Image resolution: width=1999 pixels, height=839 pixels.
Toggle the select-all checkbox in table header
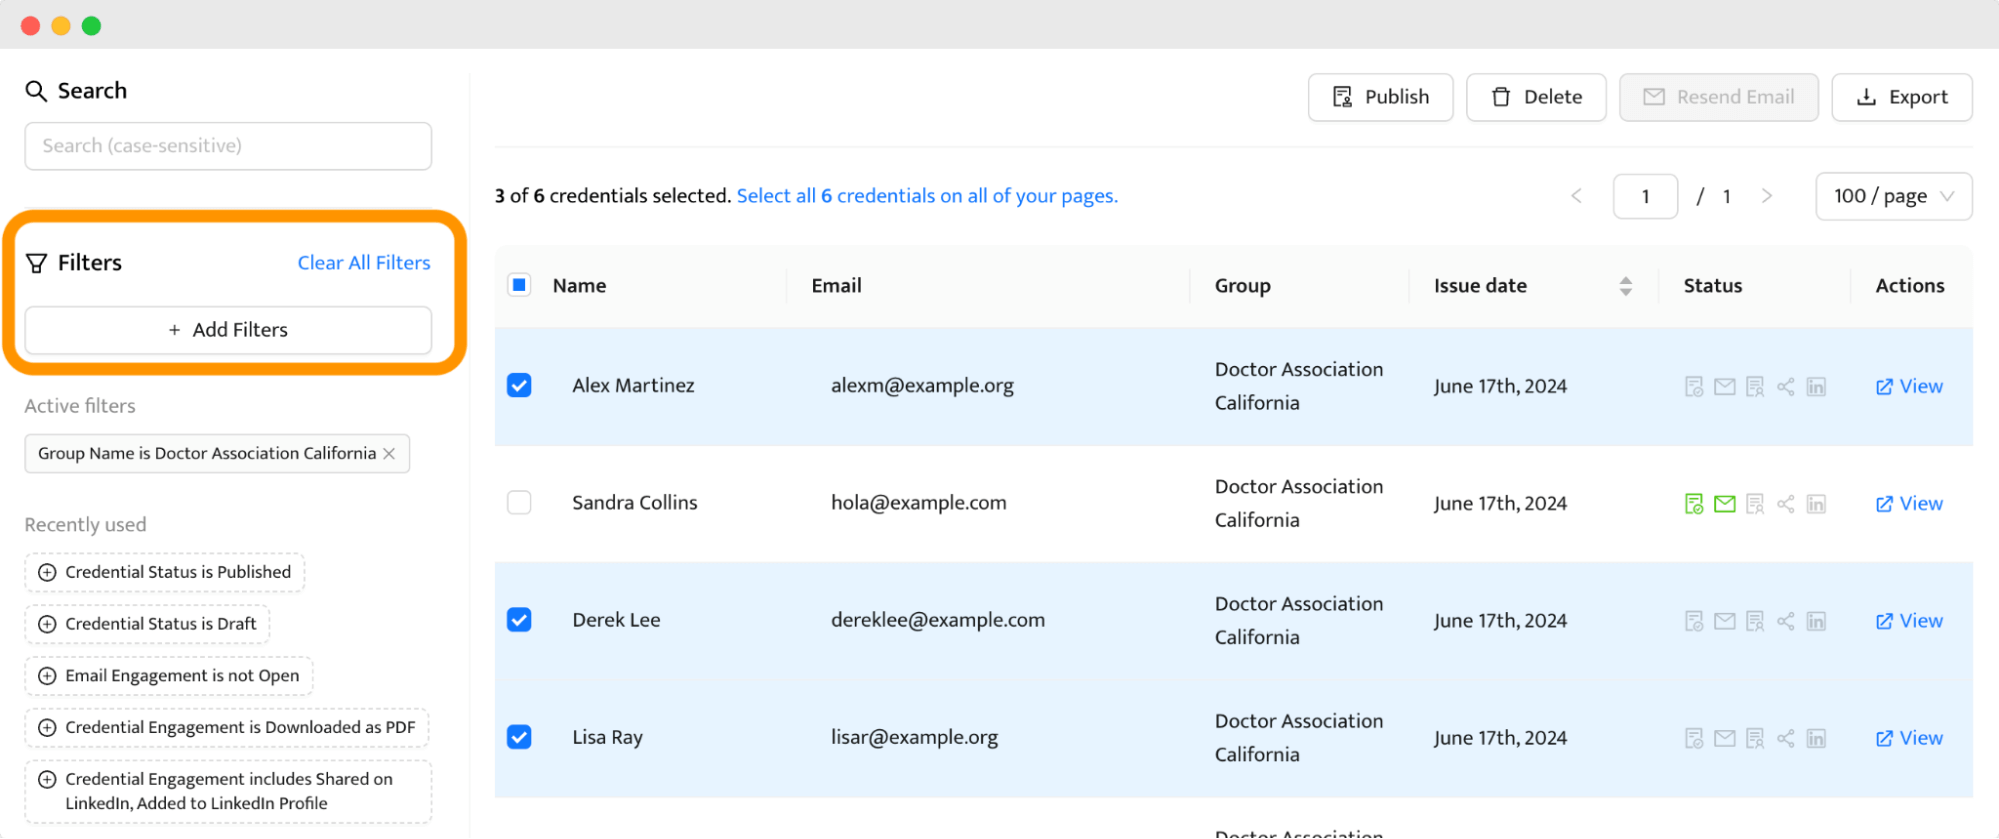(519, 285)
